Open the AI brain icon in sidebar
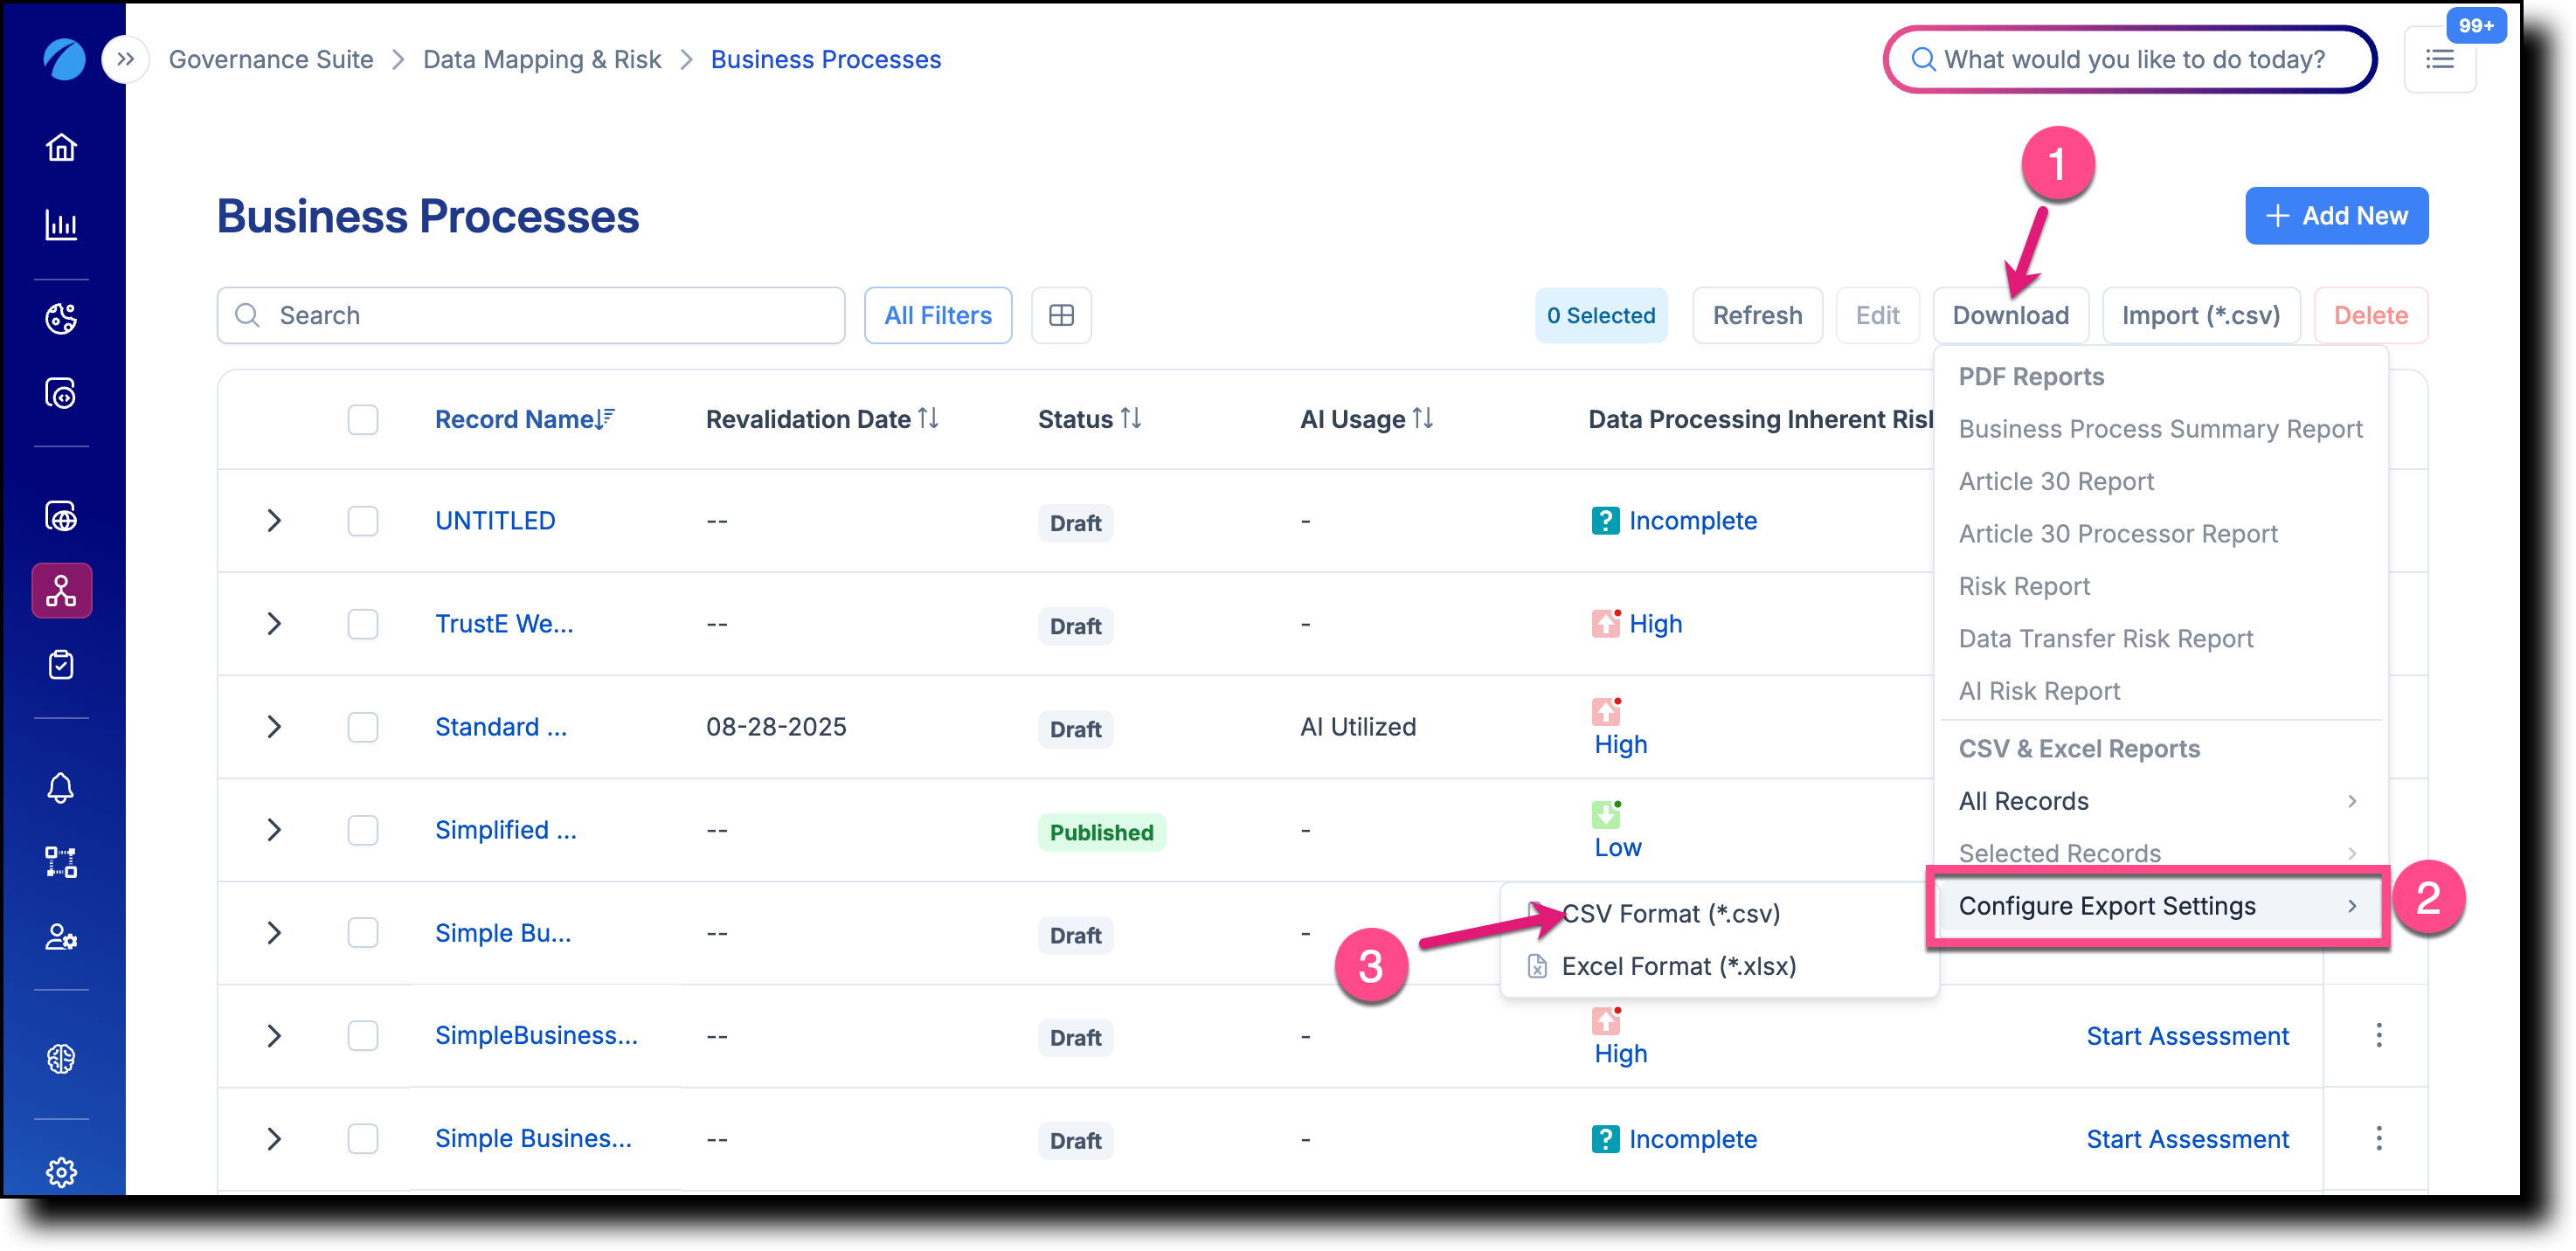Viewport: 2576px width, 1251px height. tap(61, 1058)
